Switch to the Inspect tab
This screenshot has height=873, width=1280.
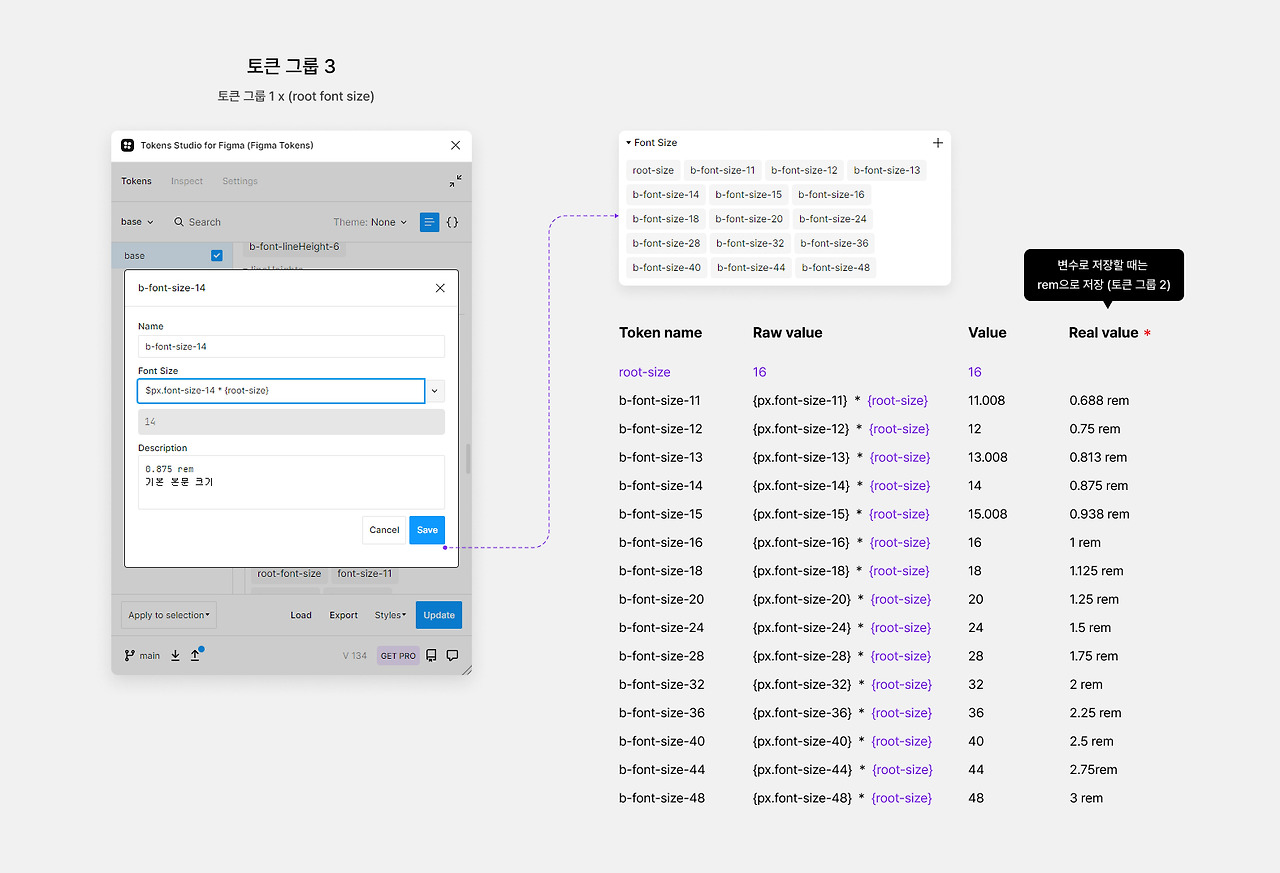[x=187, y=181]
